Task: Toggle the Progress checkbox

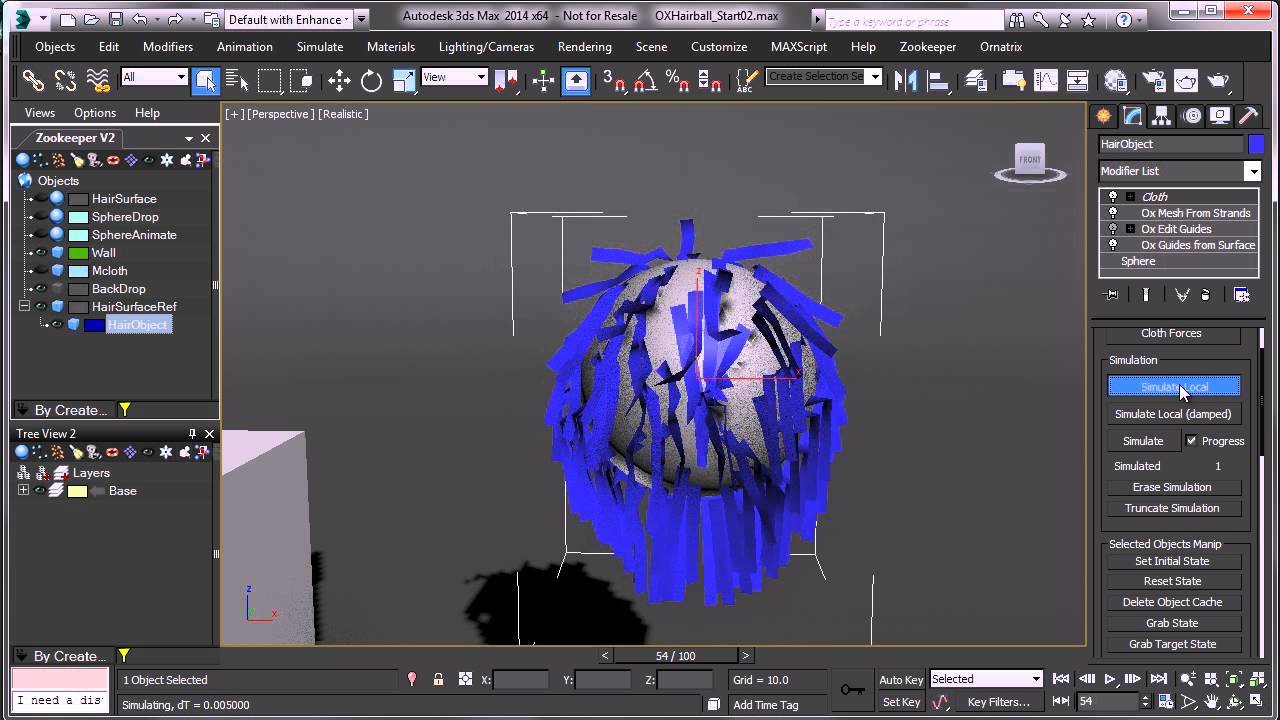Action: (1191, 440)
